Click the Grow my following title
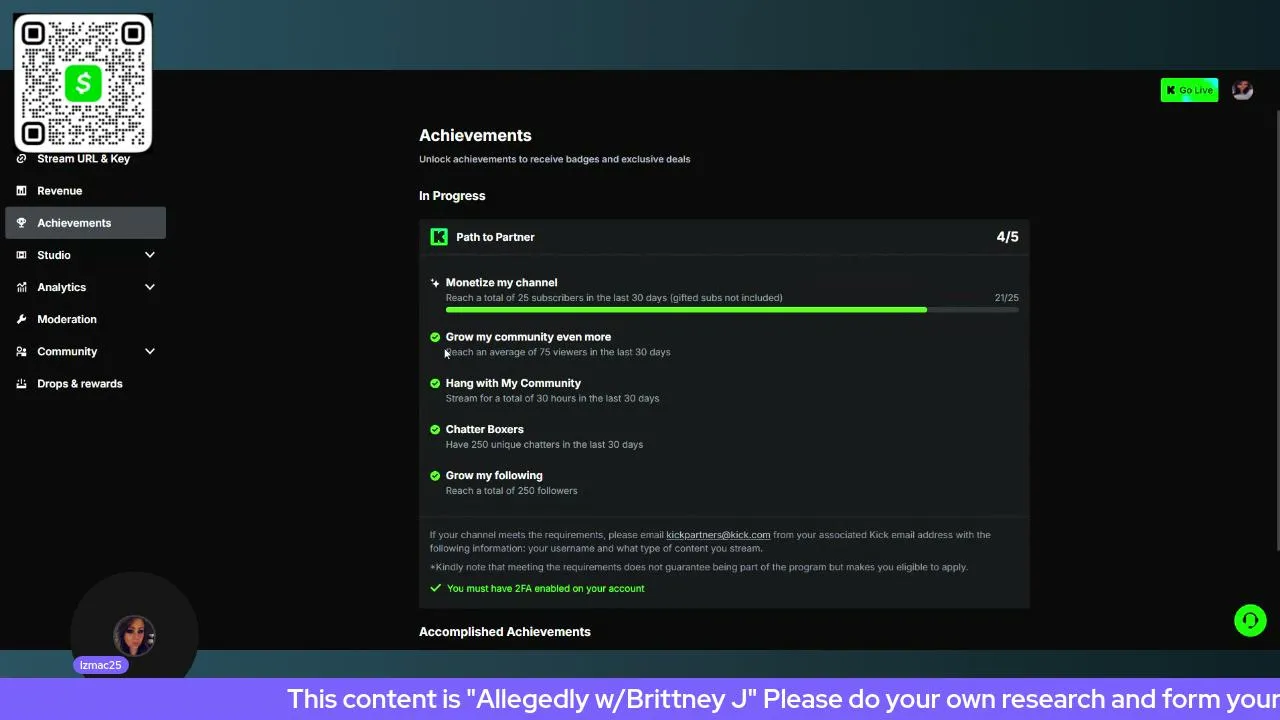 click(x=494, y=475)
